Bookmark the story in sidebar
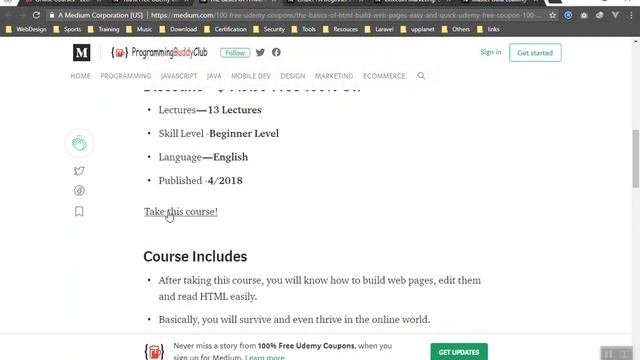The width and height of the screenshot is (640, 360). (x=79, y=211)
